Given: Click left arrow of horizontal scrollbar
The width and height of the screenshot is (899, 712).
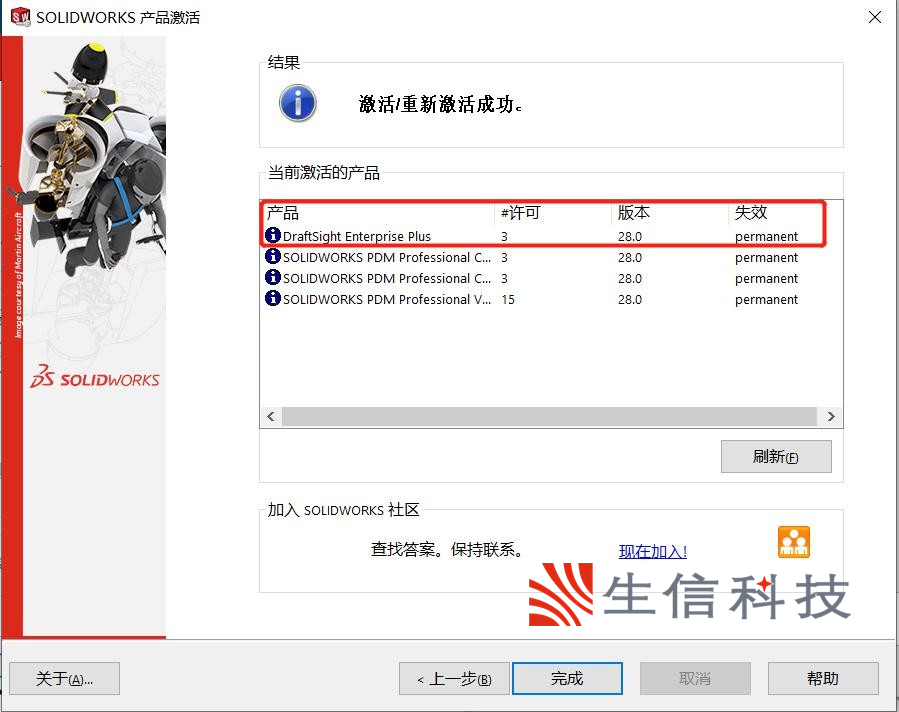Looking at the screenshot, I should click(271, 417).
